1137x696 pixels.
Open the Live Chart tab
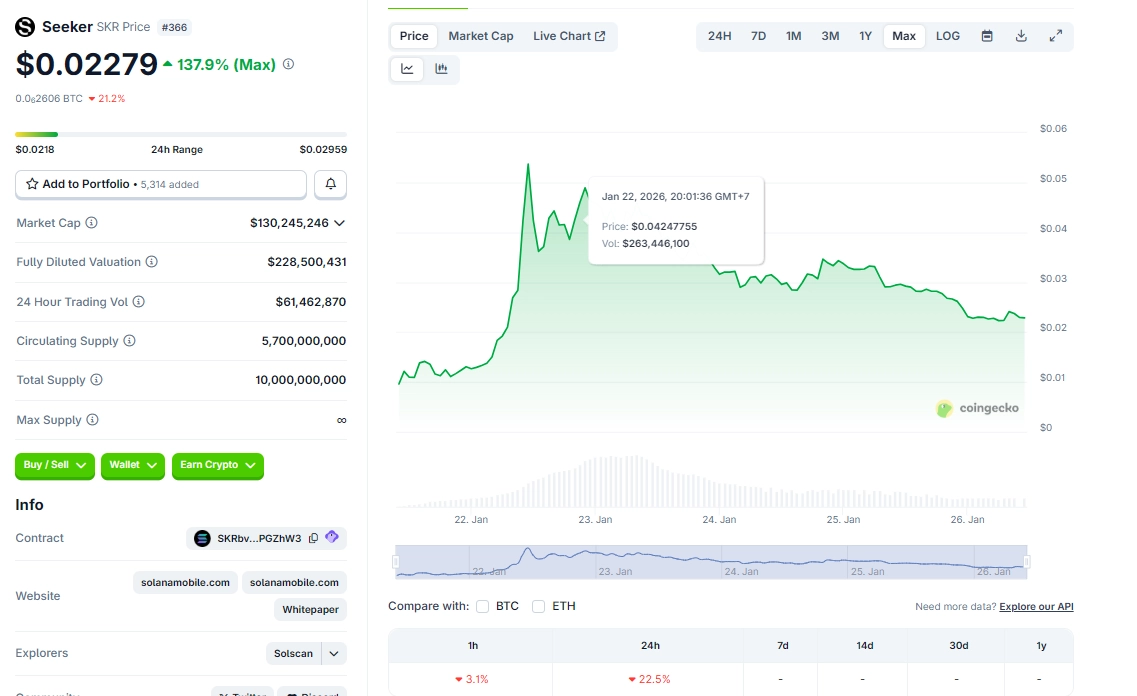pos(570,35)
